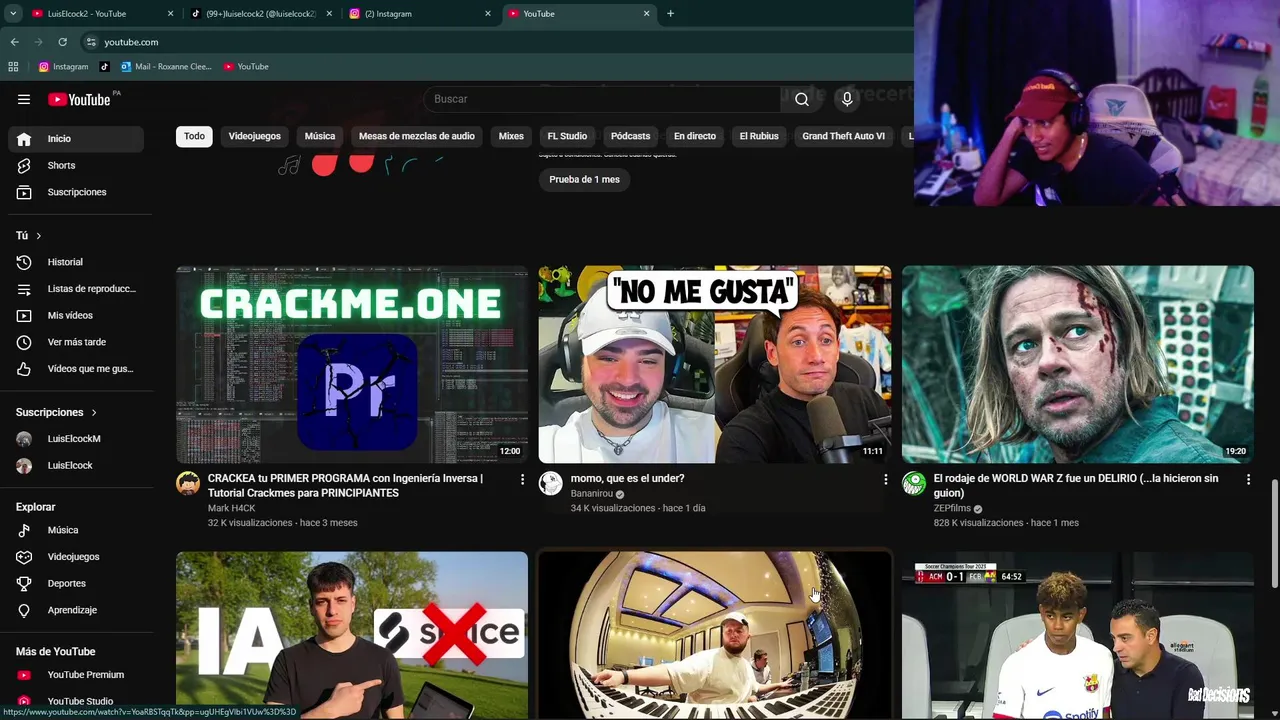Click the search magnifier button
This screenshot has width=1280, height=720.
coord(802,99)
